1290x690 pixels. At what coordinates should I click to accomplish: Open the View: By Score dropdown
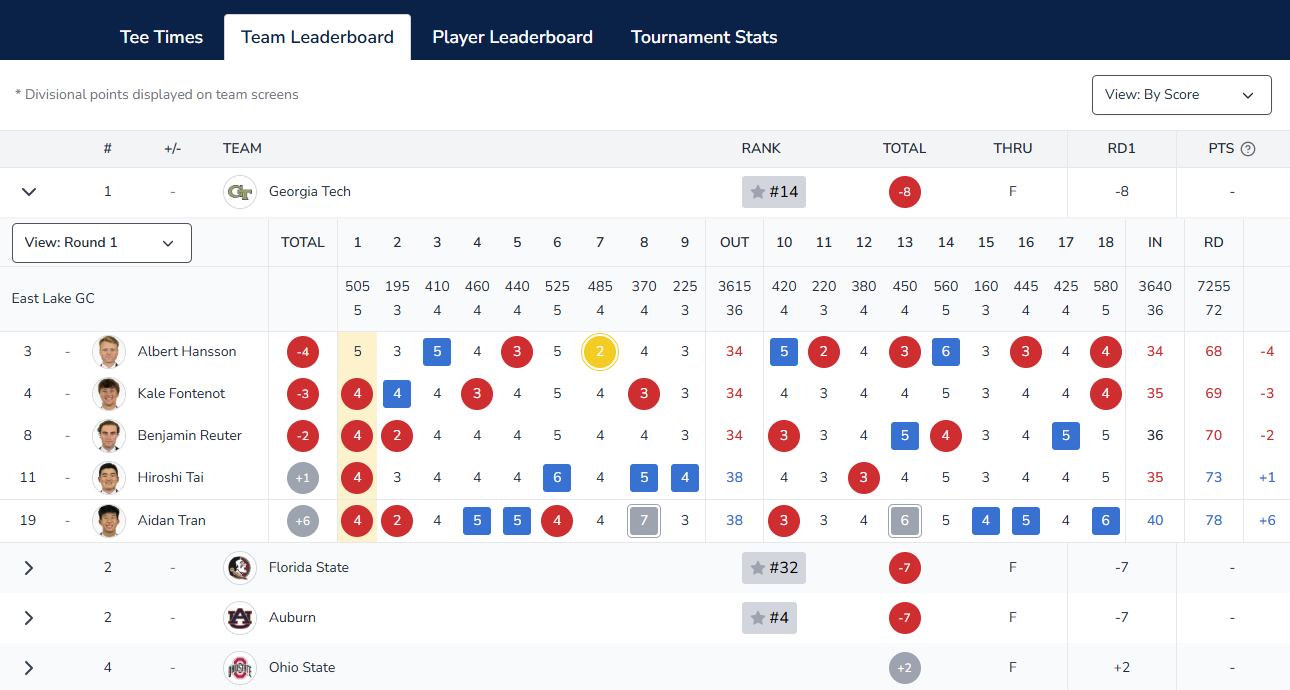point(1182,95)
